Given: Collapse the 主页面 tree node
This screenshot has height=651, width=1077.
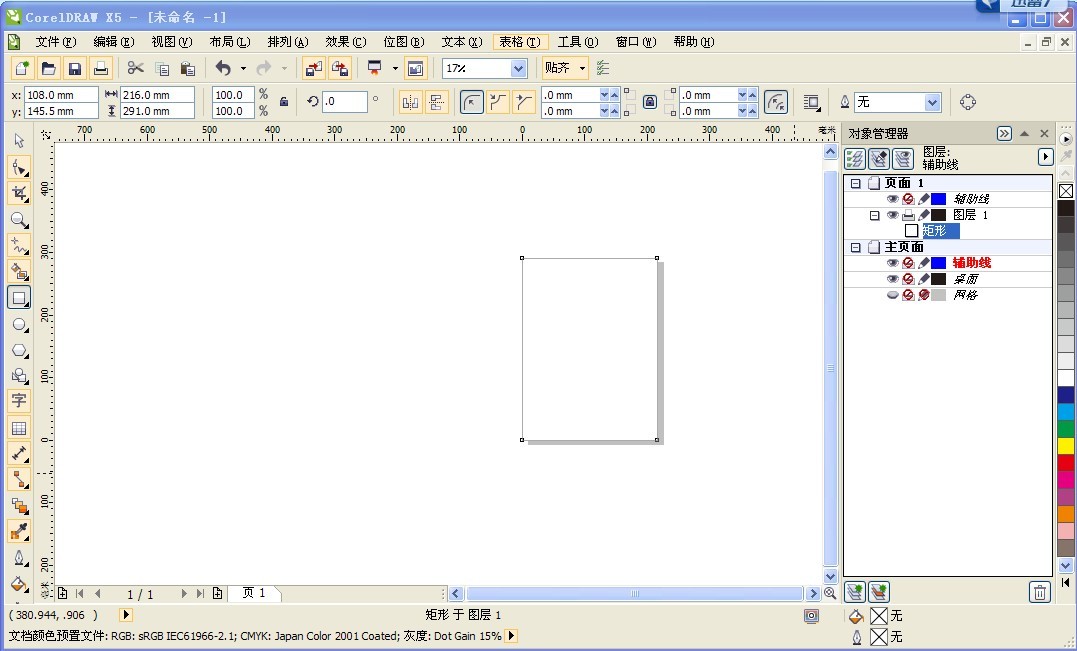Looking at the screenshot, I should (x=855, y=247).
